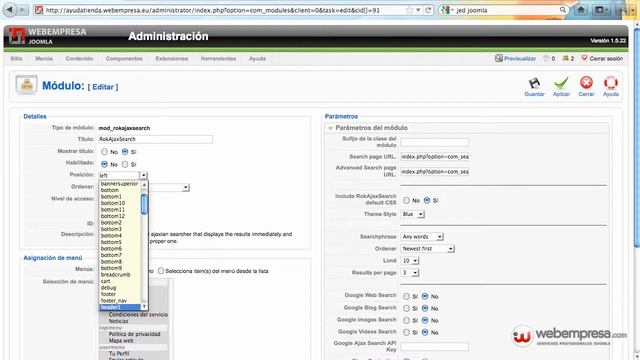The height and width of the screenshot is (360, 640).
Task: Click the Aplicar green checkmark icon
Action: (561, 83)
